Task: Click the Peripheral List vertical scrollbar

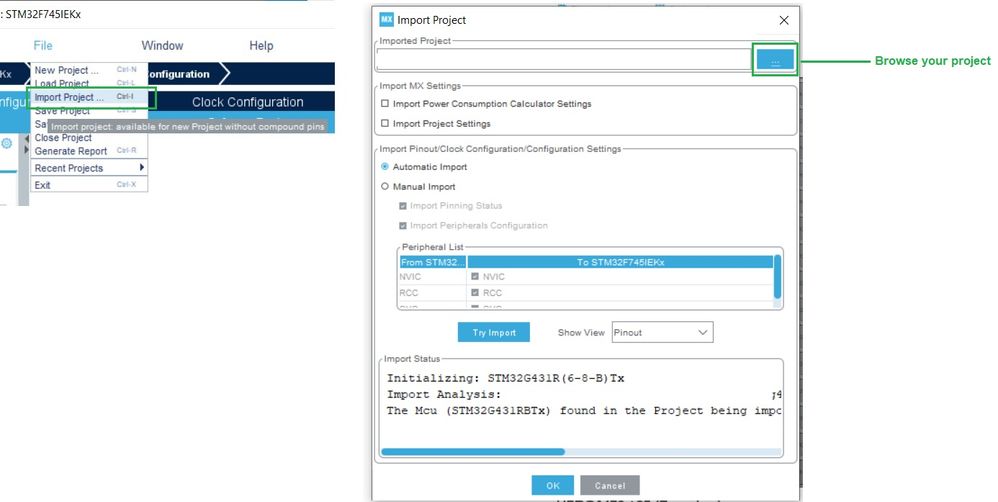Action: pos(777,277)
